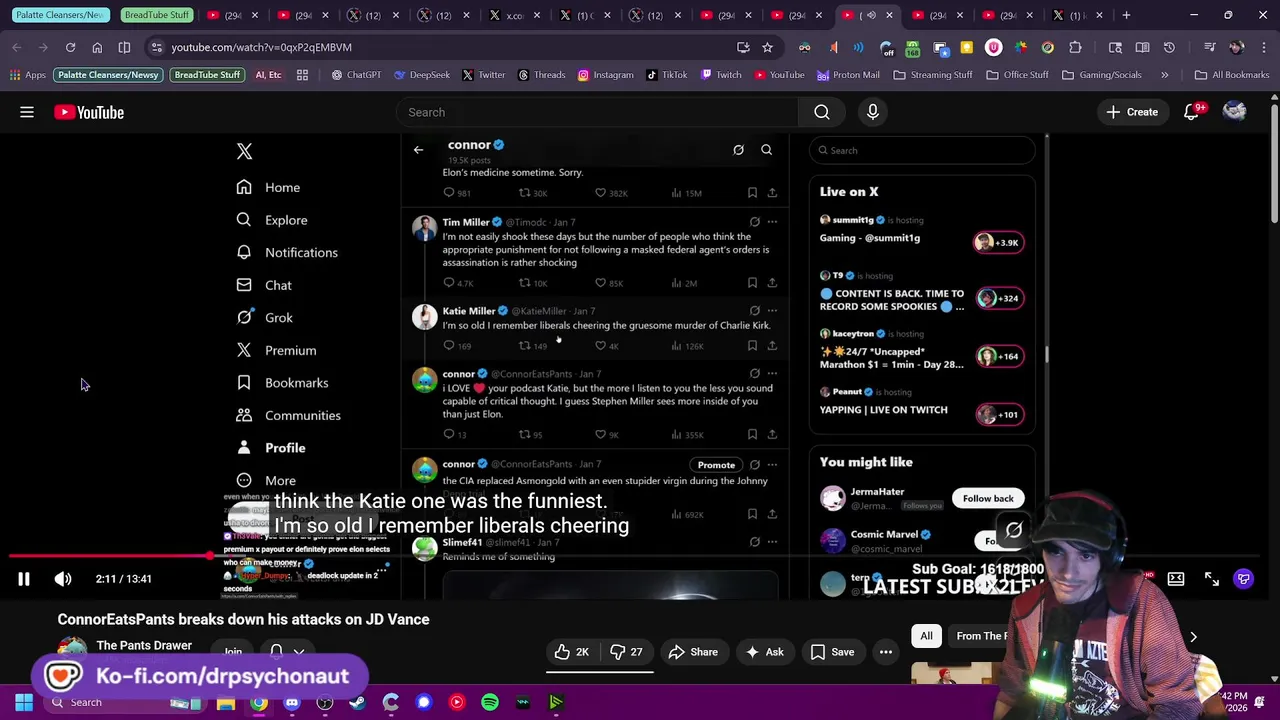Bookmark this page with the star

click(x=767, y=47)
